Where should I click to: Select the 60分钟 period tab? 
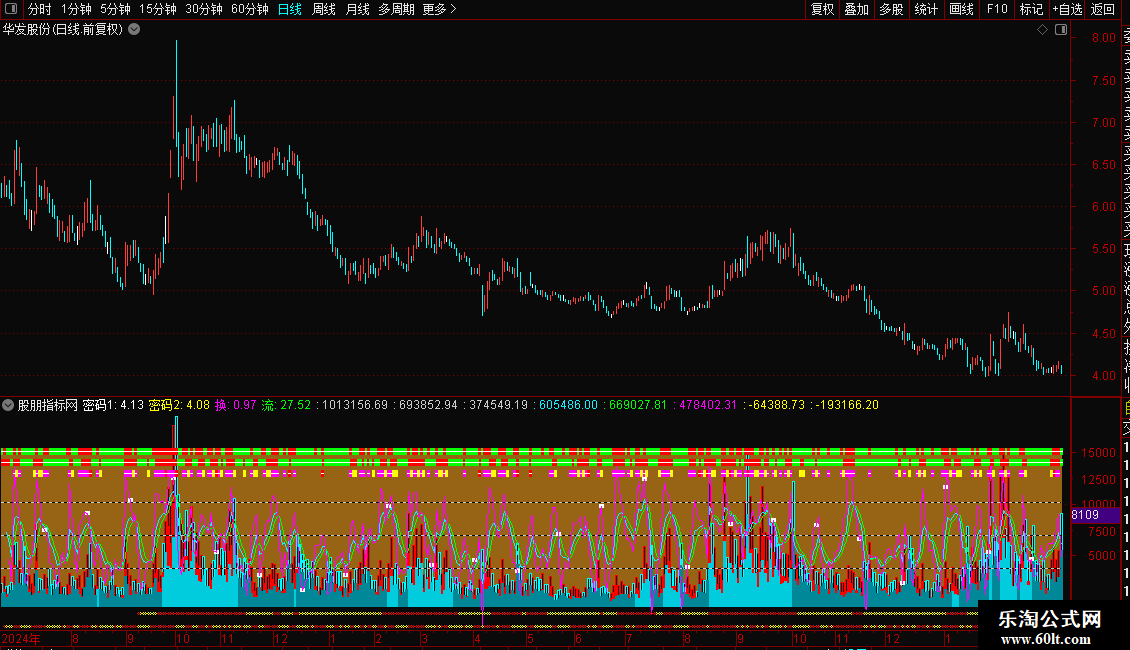point(250,9)
